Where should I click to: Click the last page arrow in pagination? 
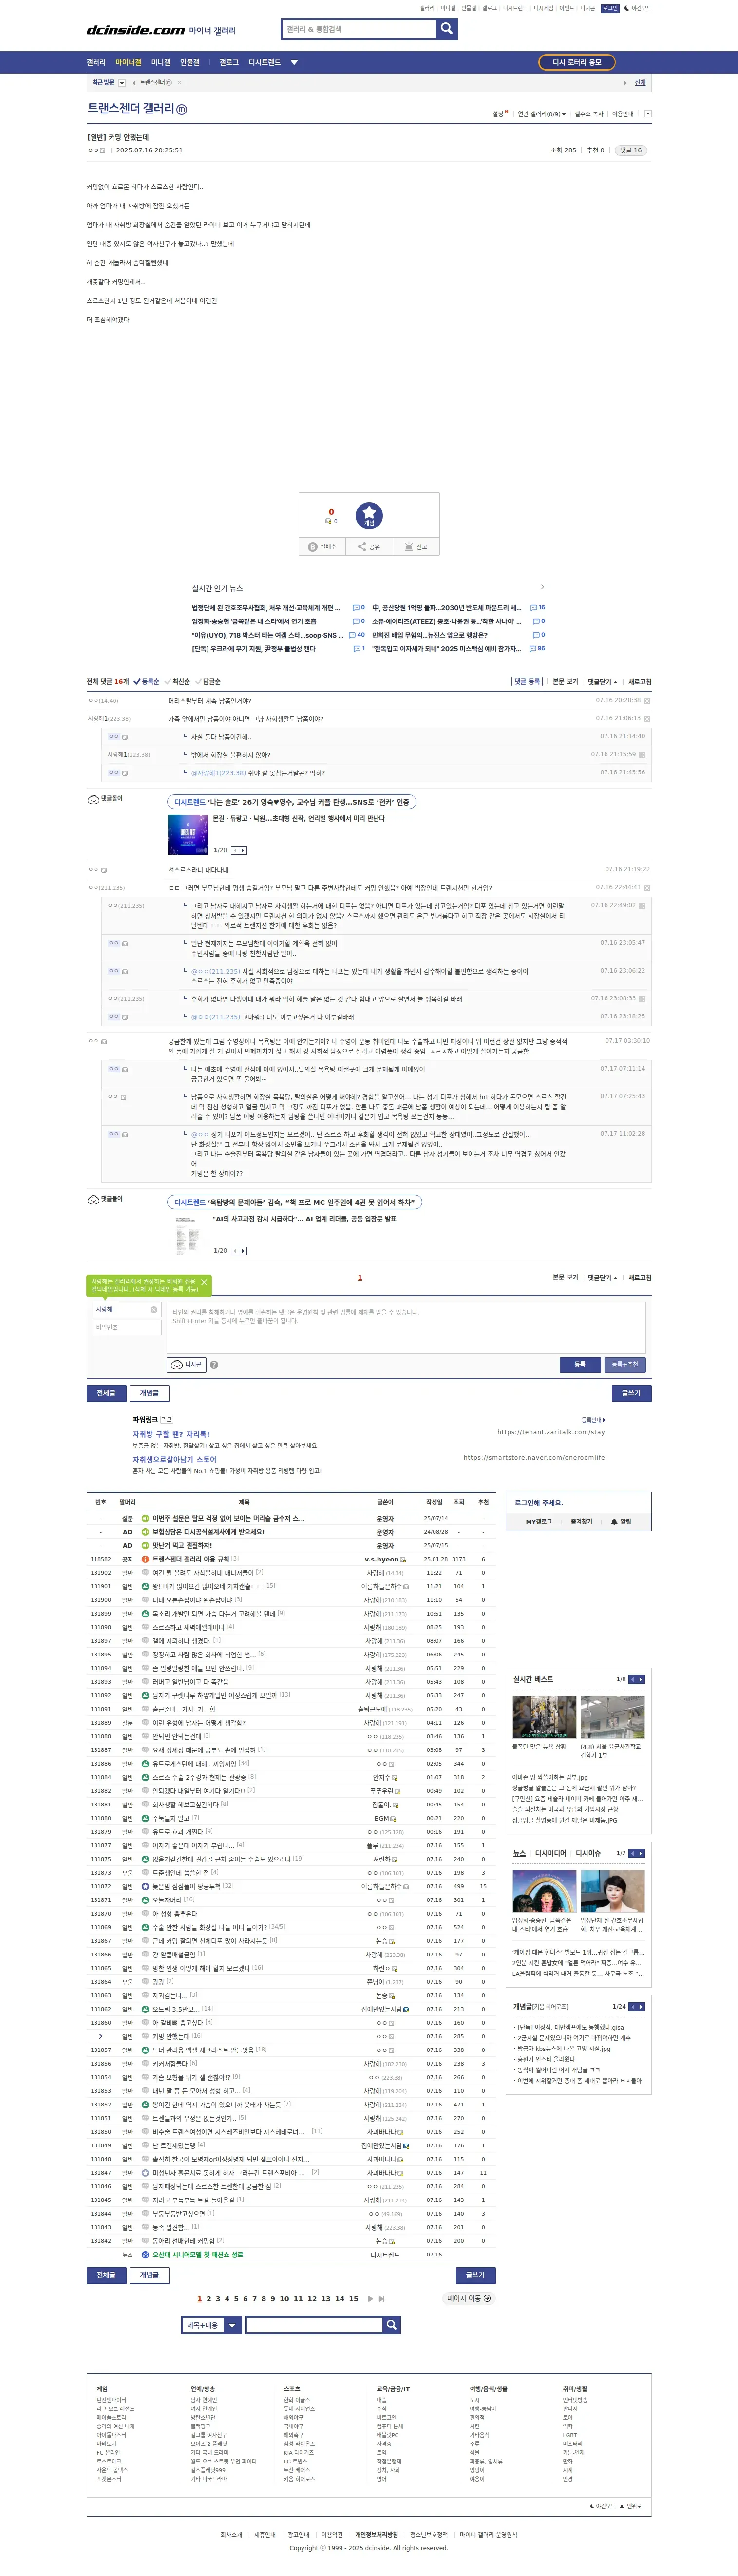(x=381, y=2298)
